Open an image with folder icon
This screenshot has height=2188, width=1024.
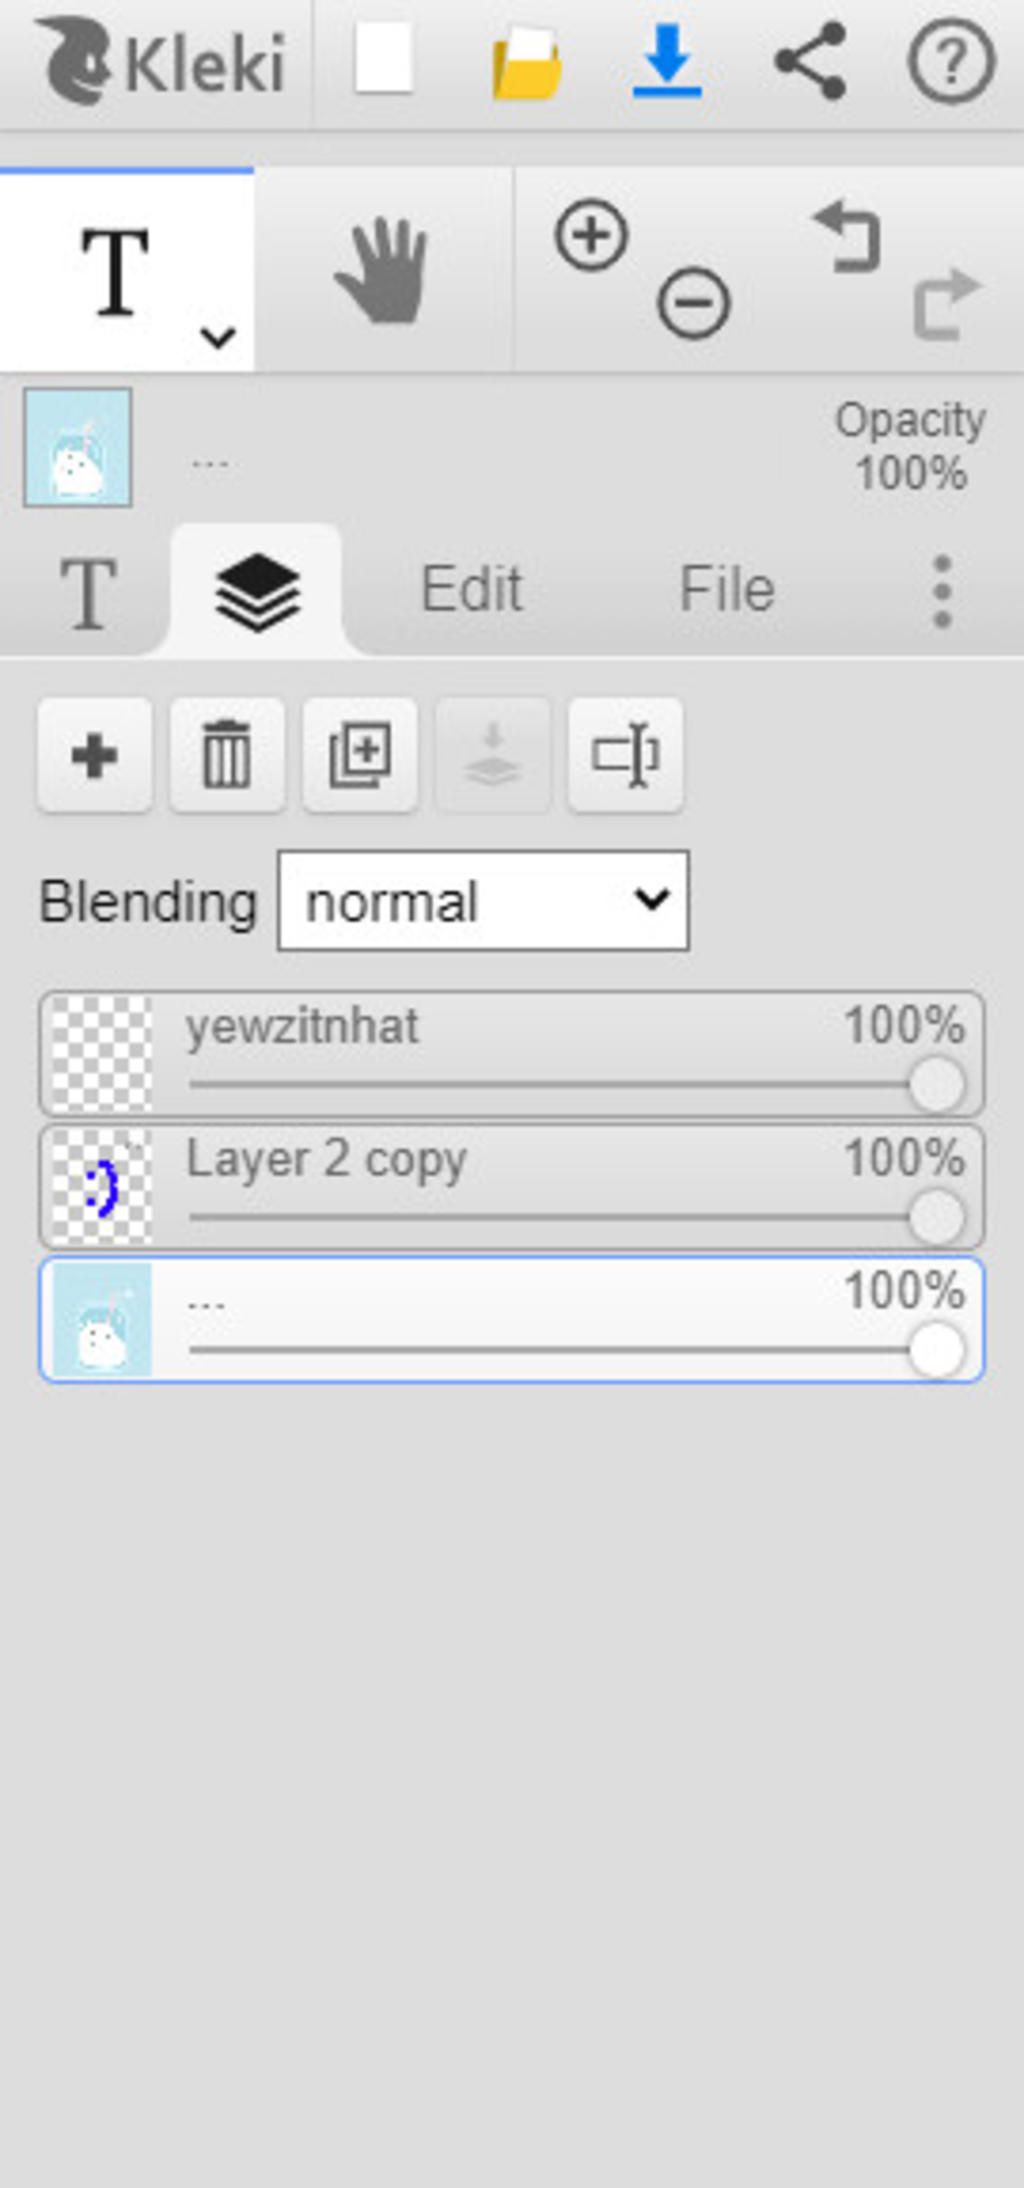(527, 64)
